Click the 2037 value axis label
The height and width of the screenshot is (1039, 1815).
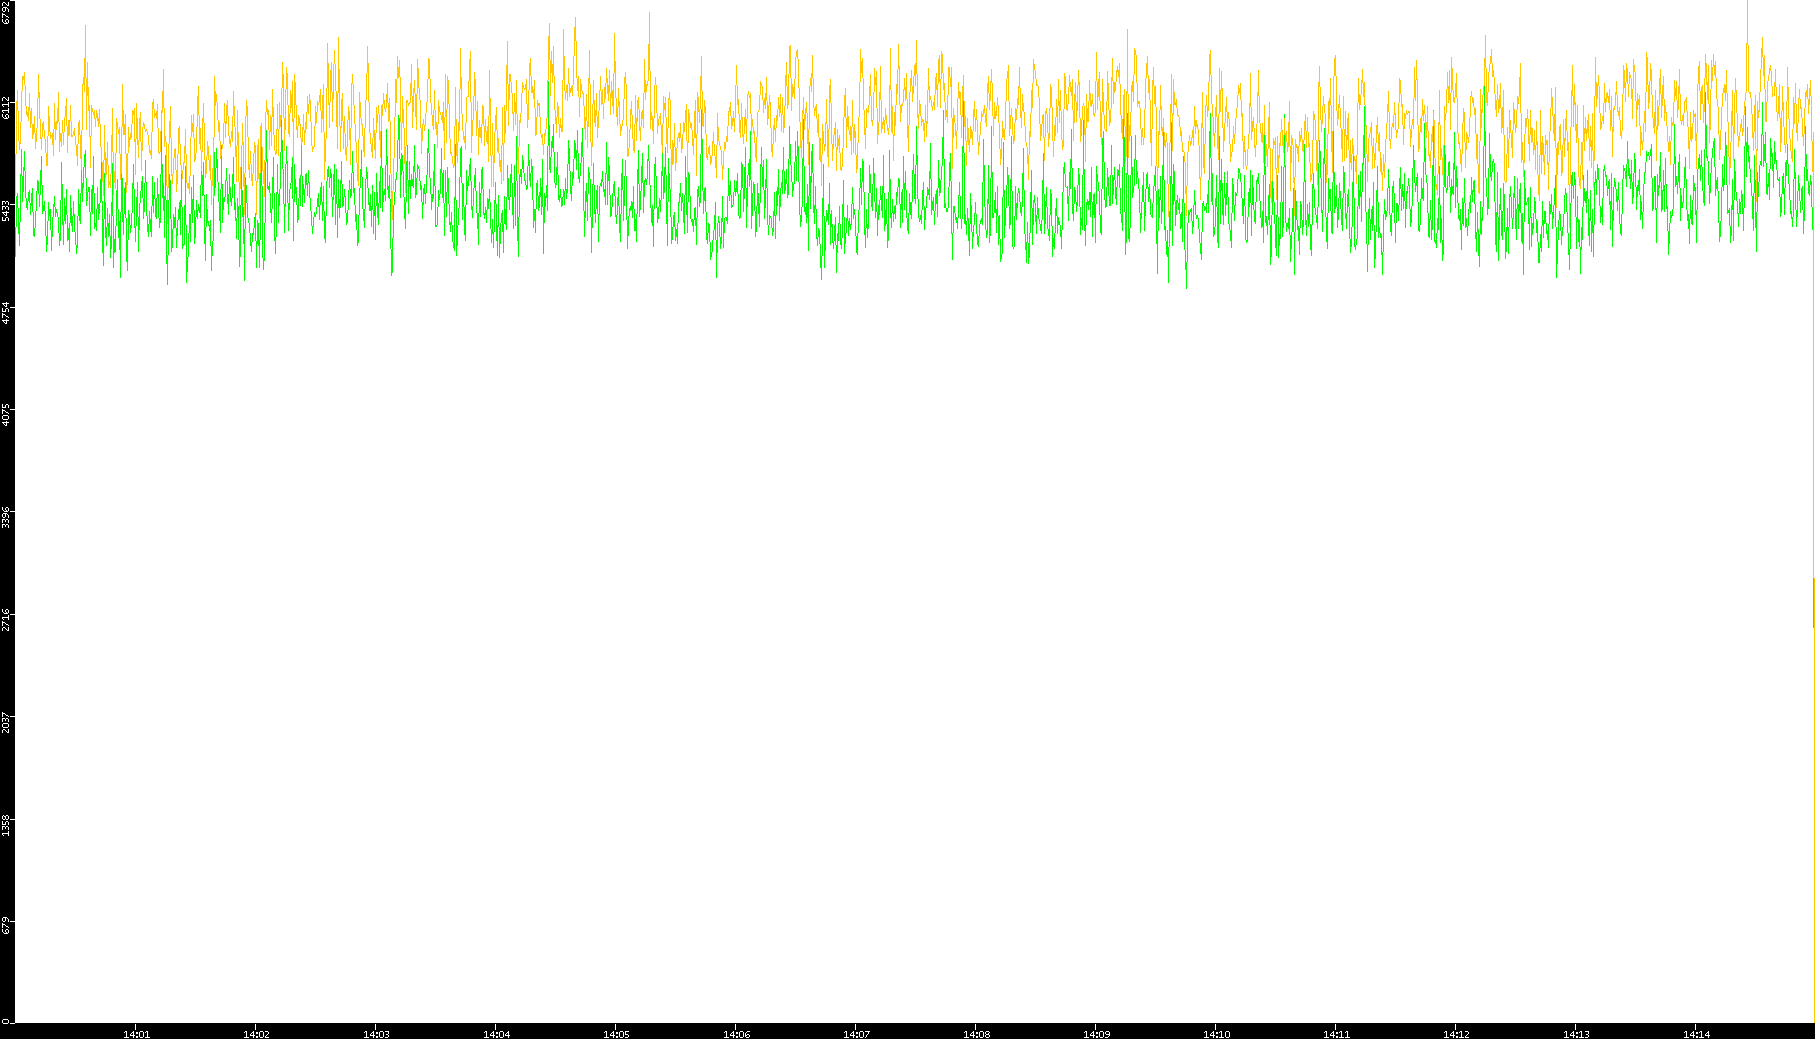point(7,721)
